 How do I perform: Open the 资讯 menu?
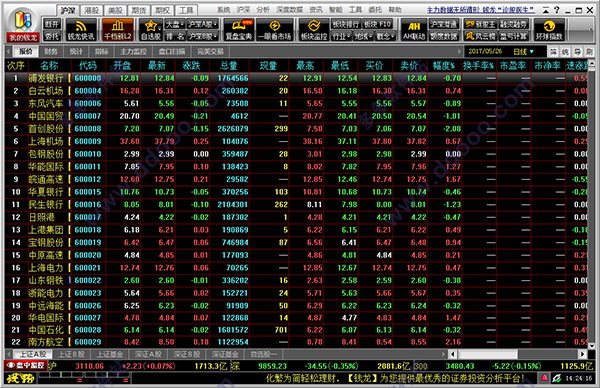[316, 10]
